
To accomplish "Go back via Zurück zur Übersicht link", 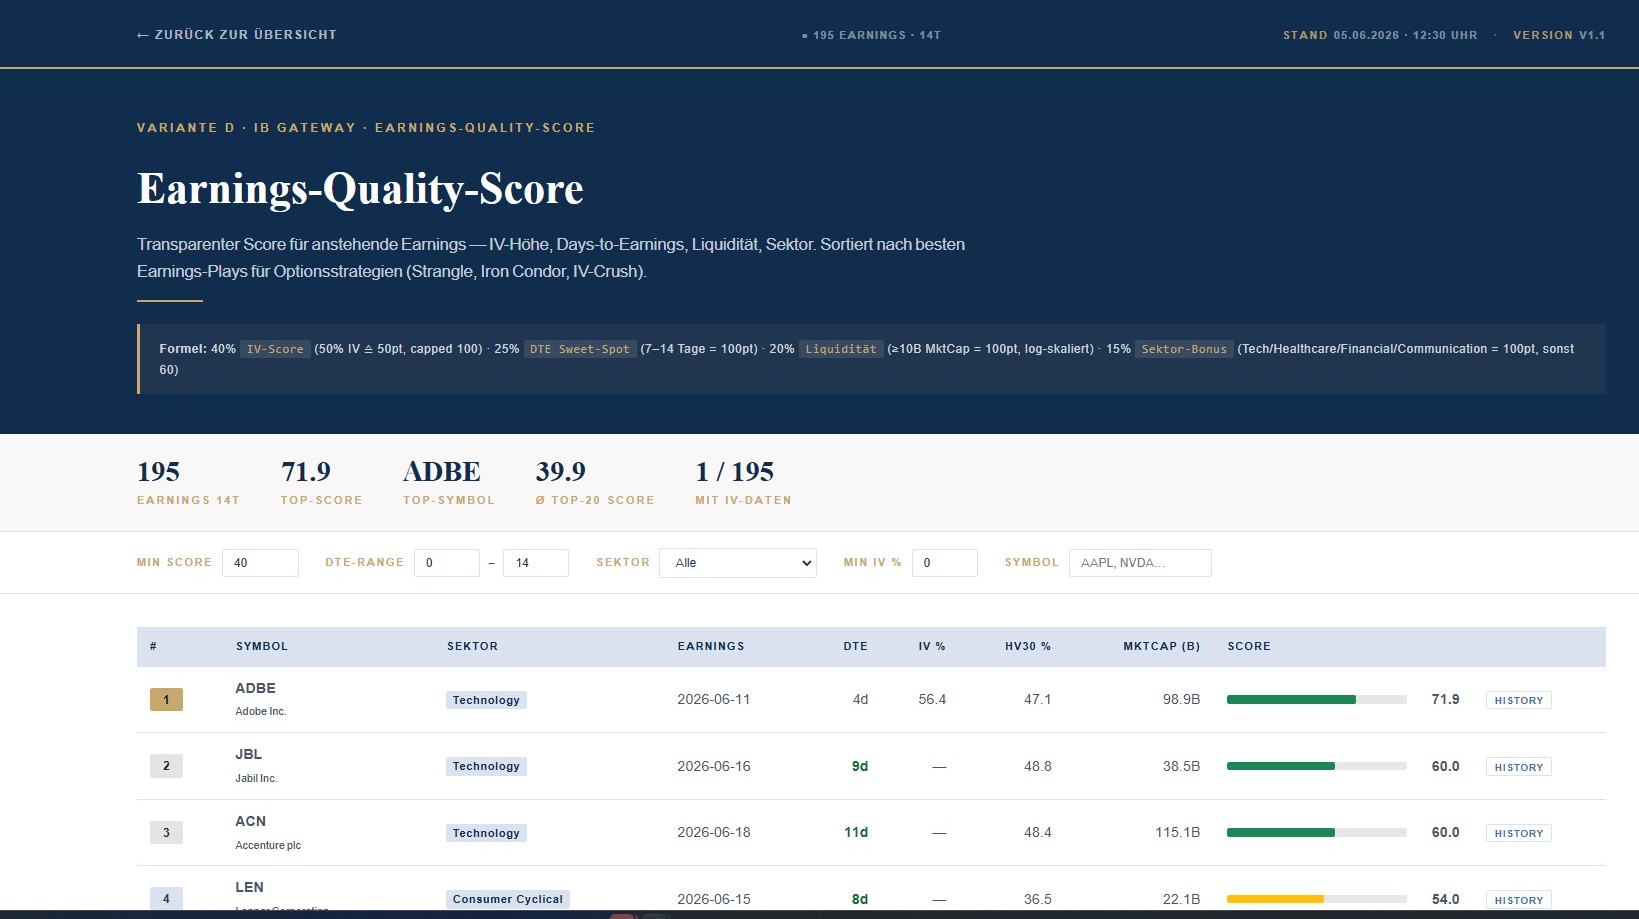I will click(x=236, y=35).
